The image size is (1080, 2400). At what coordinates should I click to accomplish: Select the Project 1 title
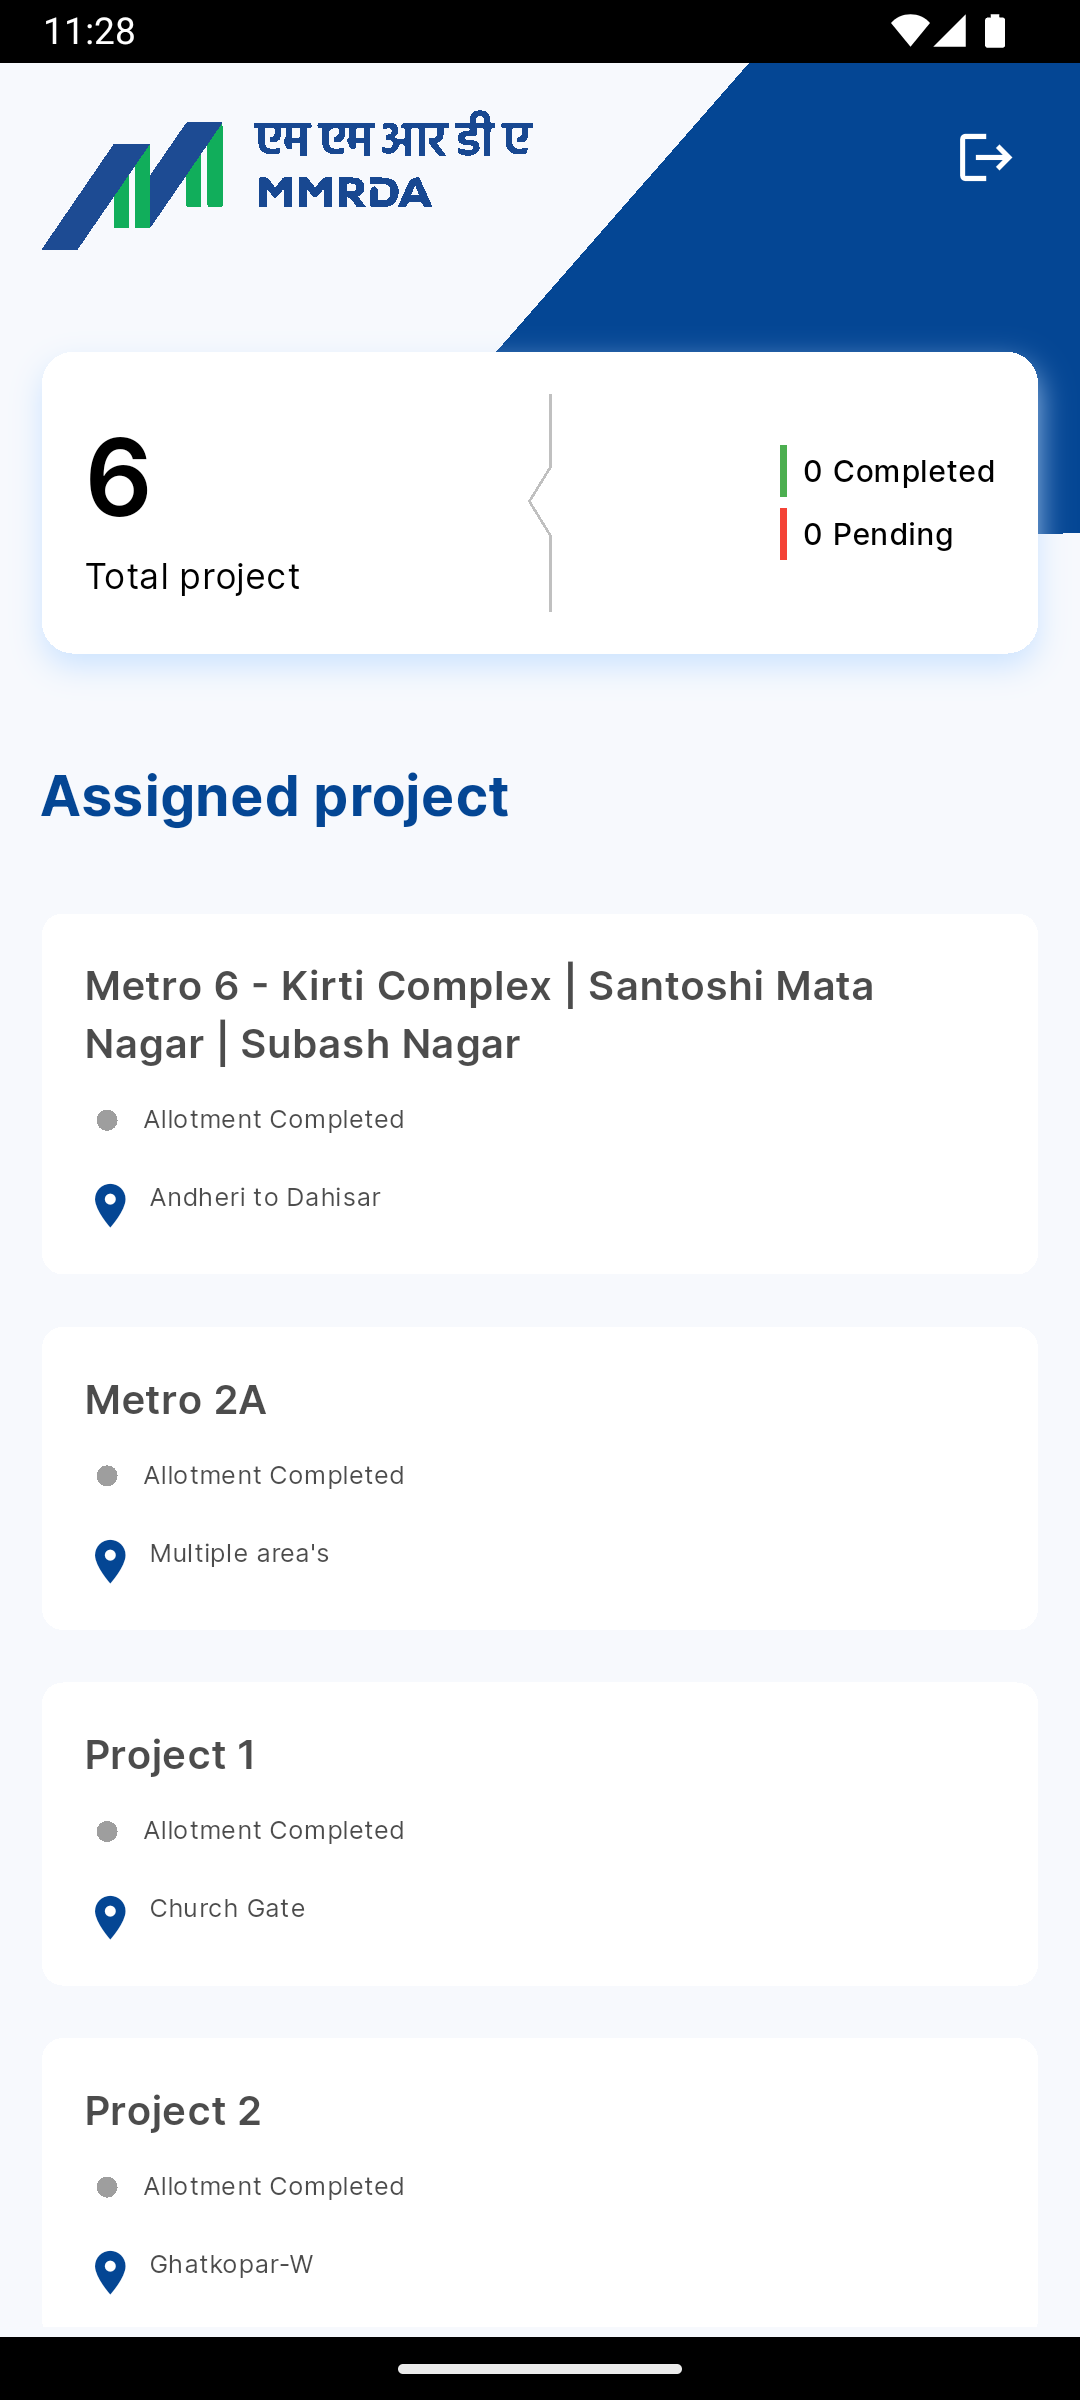tap(170, 1755)
